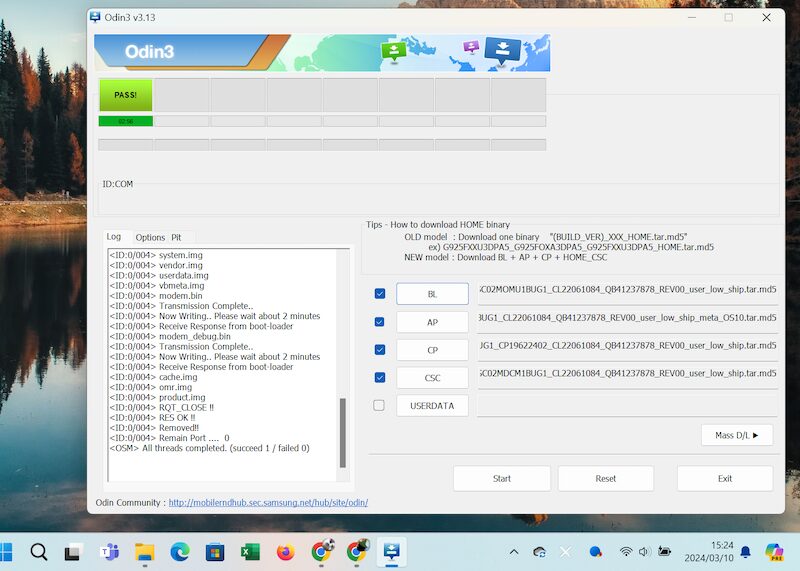Expand the Mass D/L option
The width and height of the screenshot is (800, 571).
[x=737, y=435]
